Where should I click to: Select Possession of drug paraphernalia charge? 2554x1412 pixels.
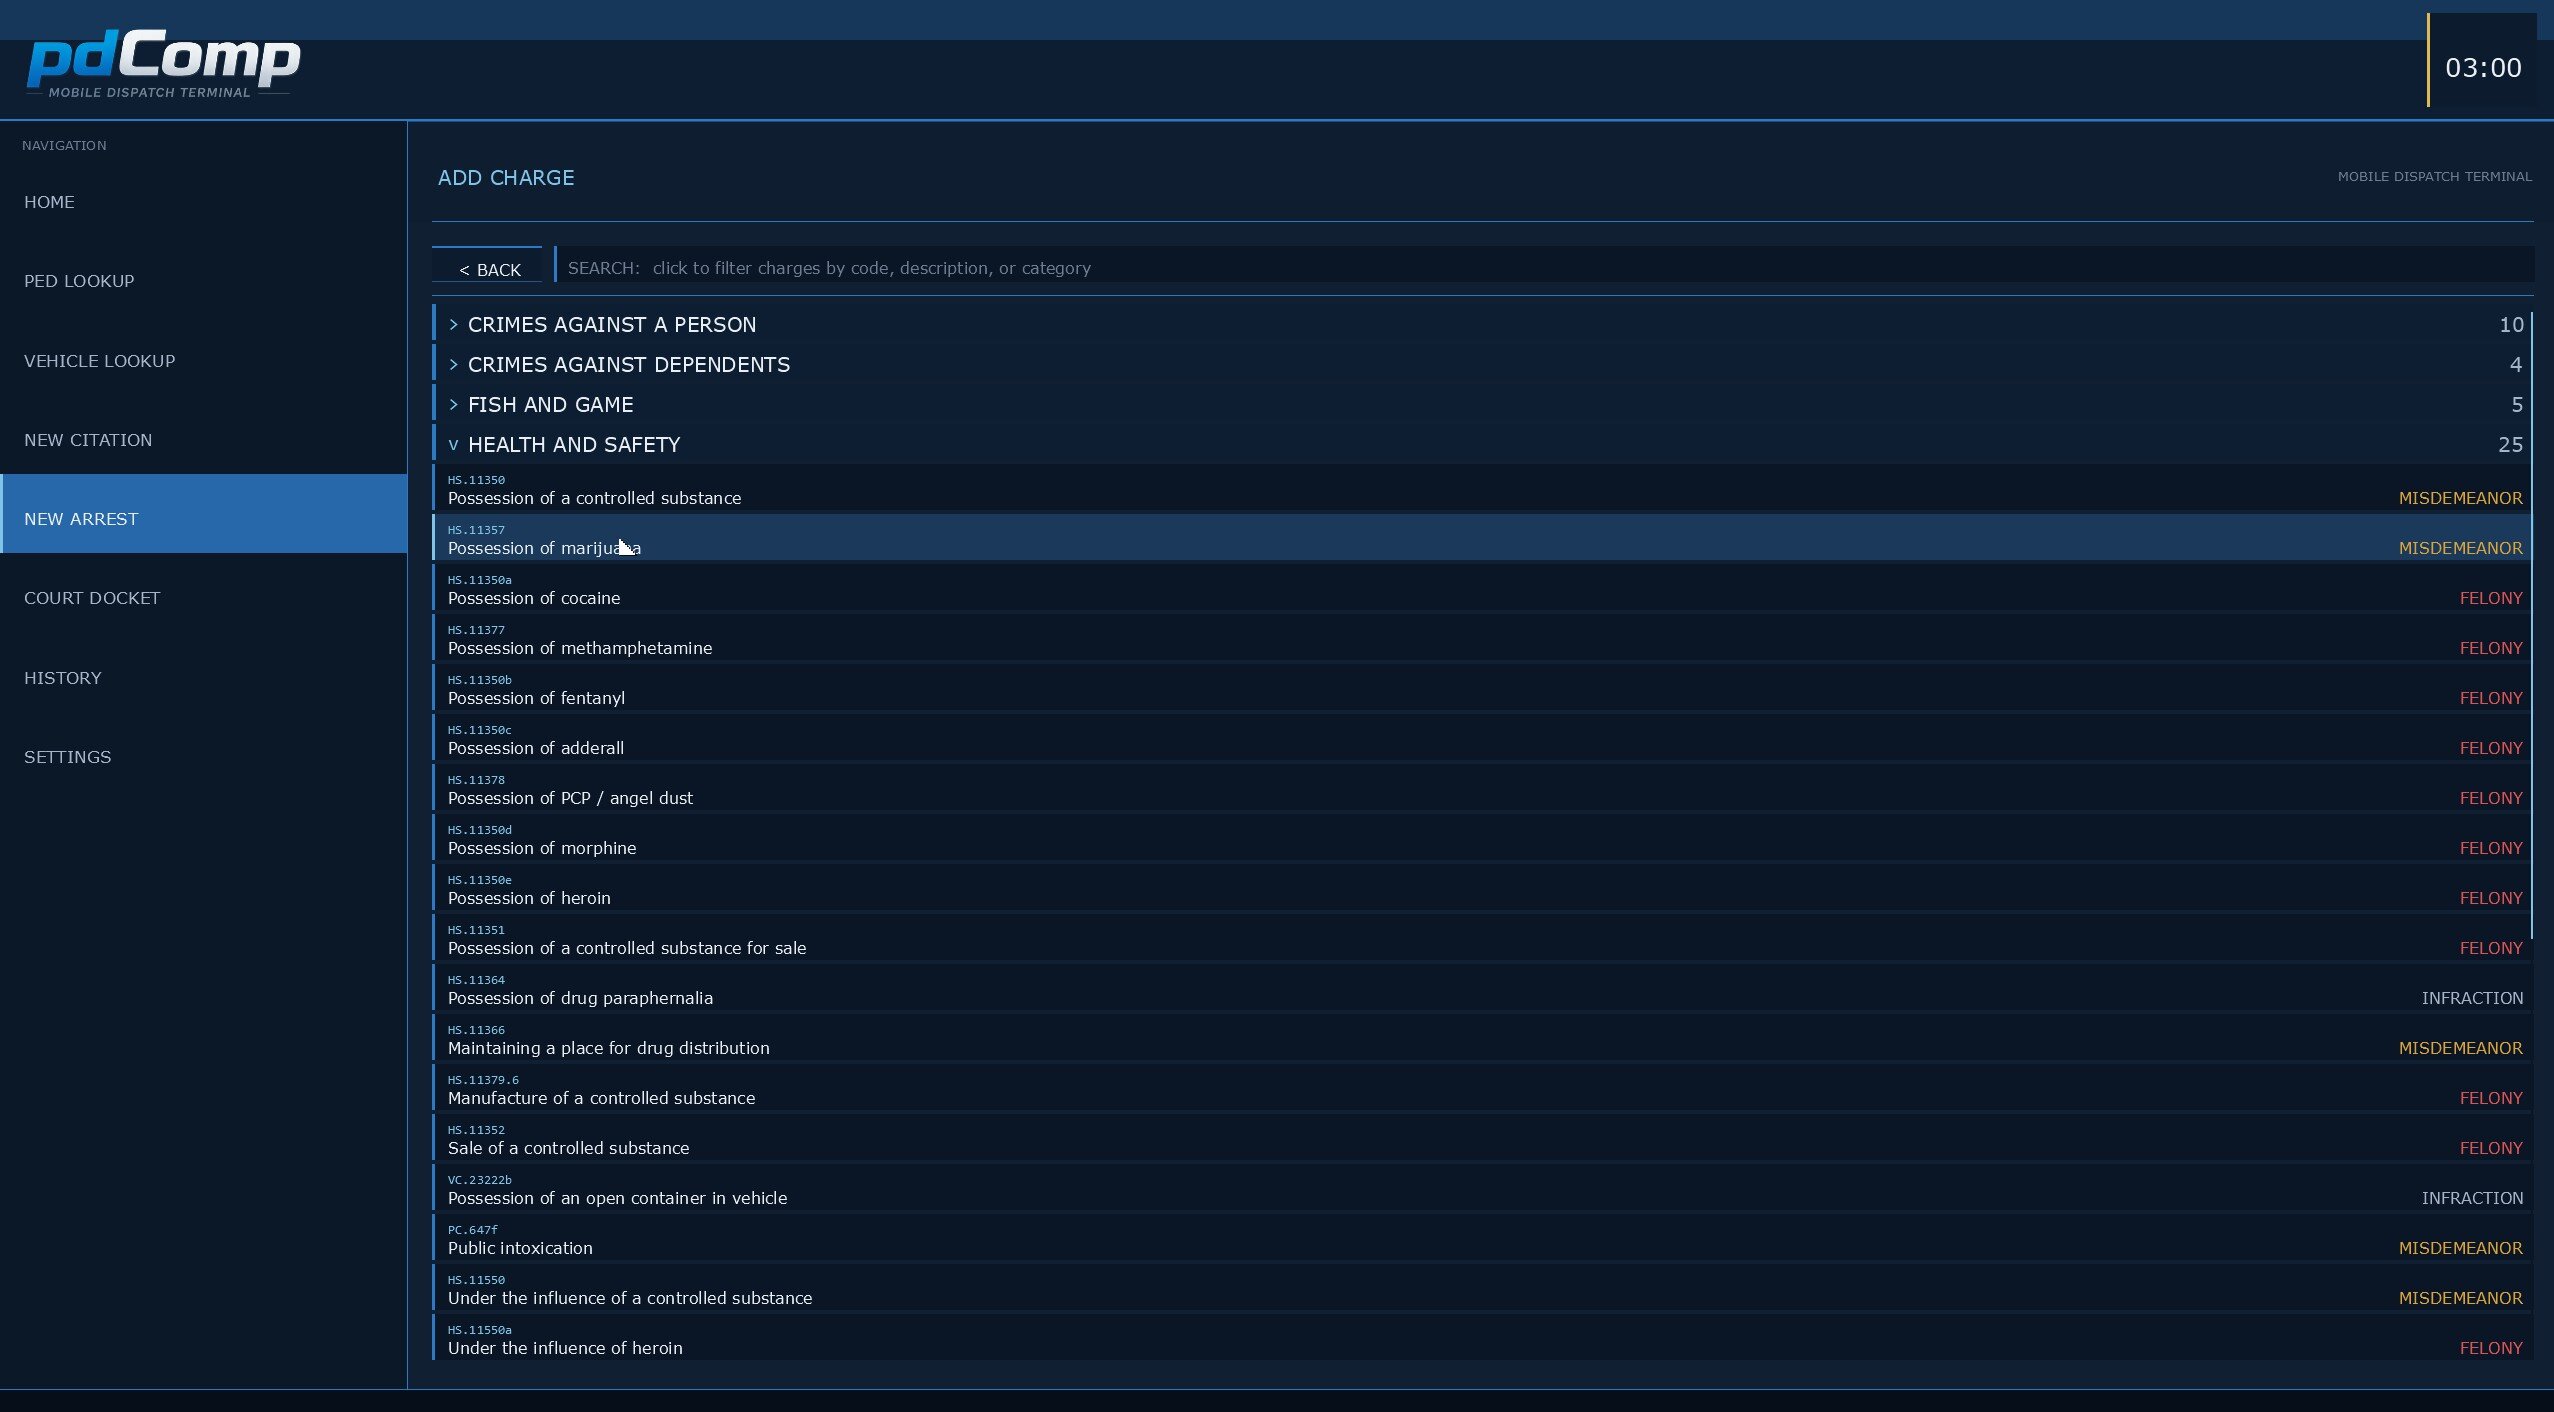pos(1482,988)
